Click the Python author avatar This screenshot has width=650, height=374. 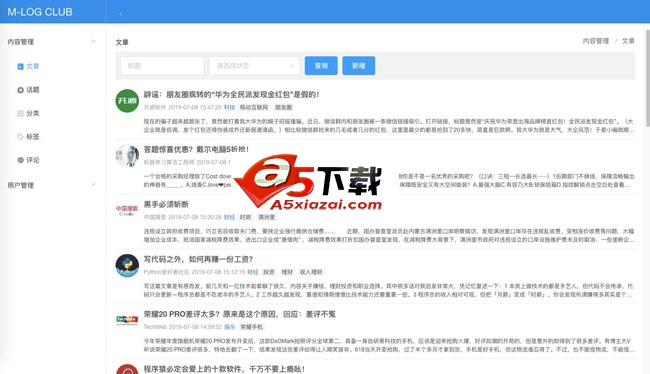click(127, 265)
